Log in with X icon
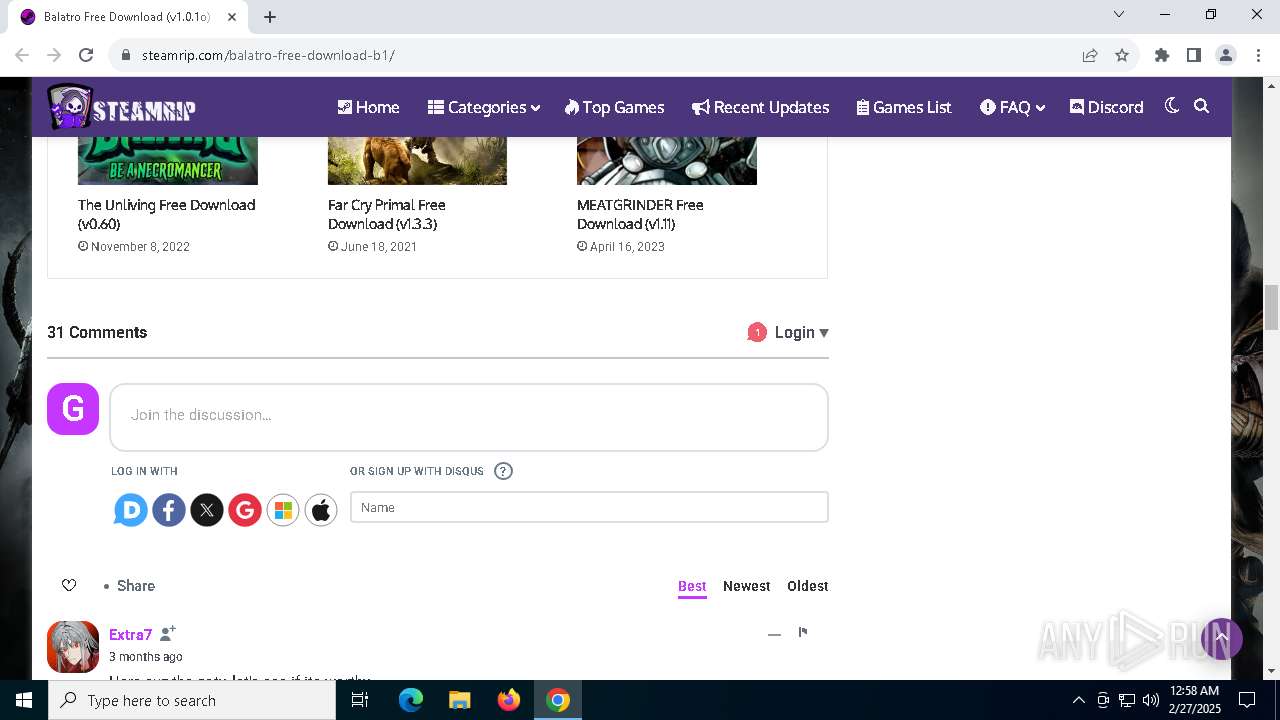The width and height of the screenshot is (1280, 720). coord(206,510)
